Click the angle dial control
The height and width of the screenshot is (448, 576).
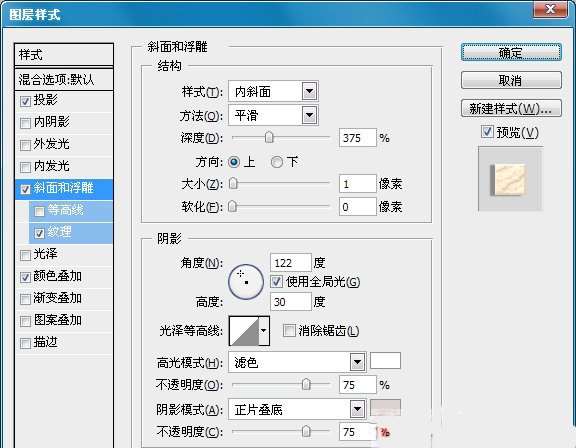click(x=246, y=282)
